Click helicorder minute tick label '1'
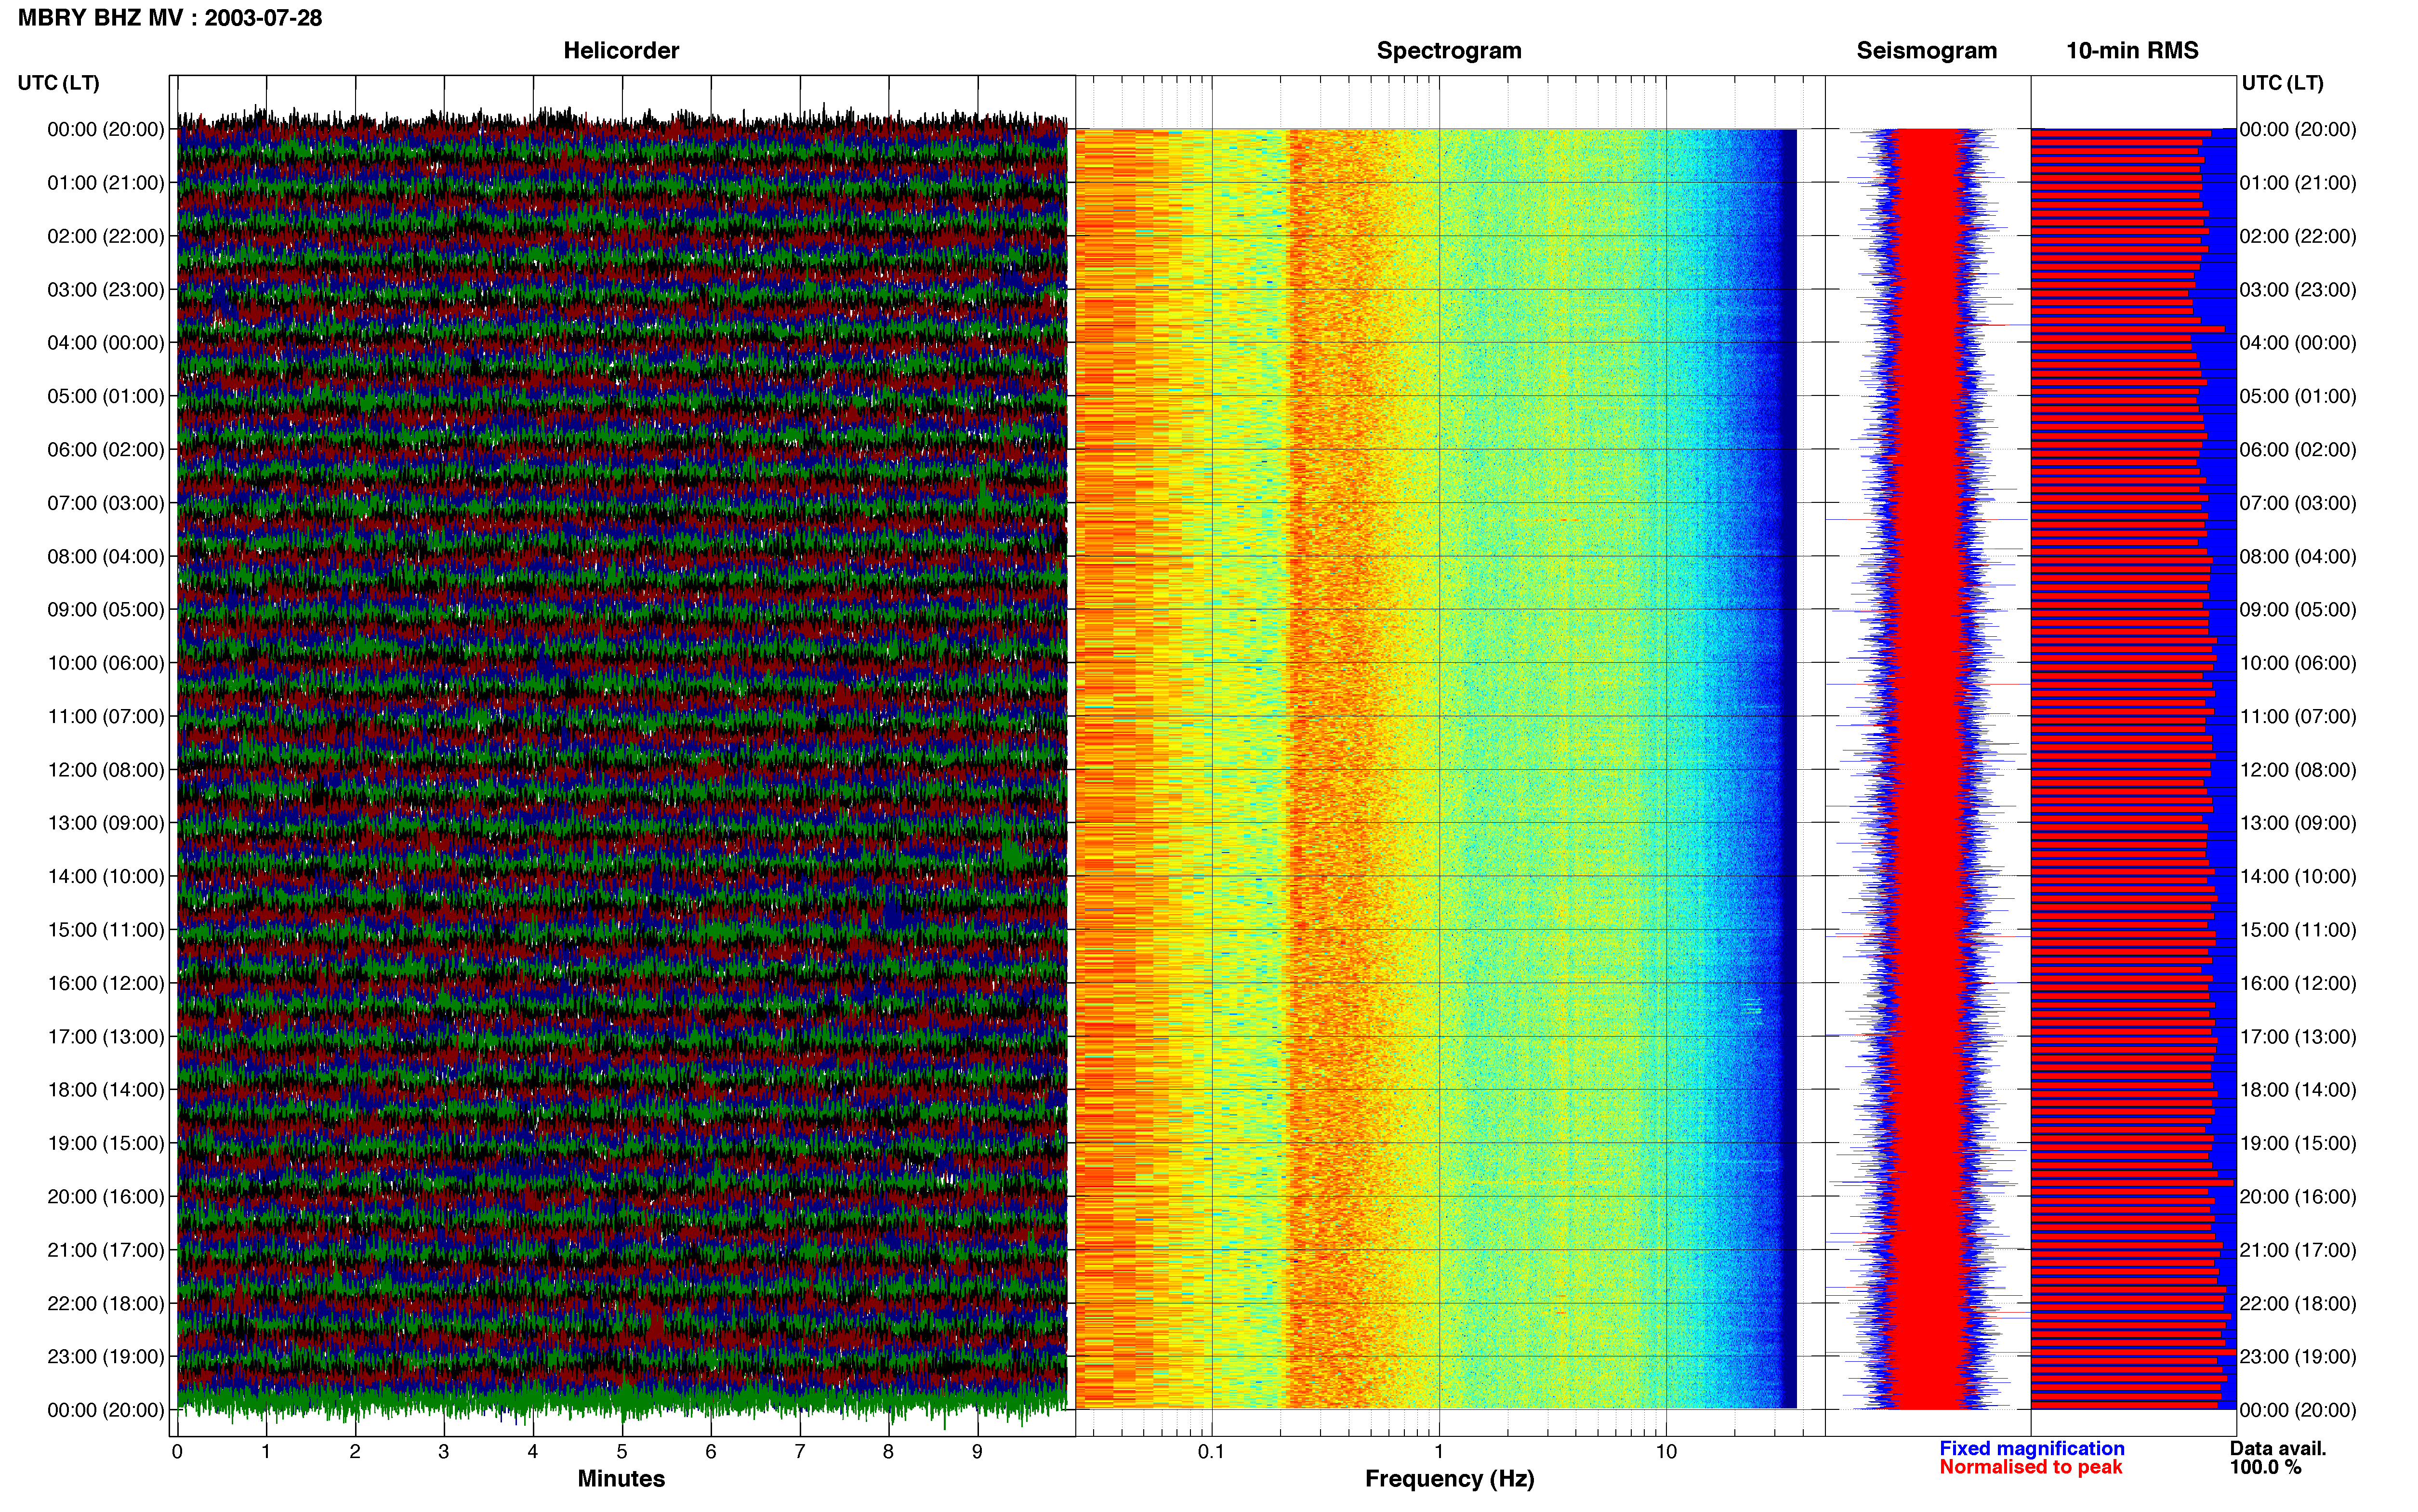The width and height of the screenshot is (2418, 1512). click(266, 1452)
